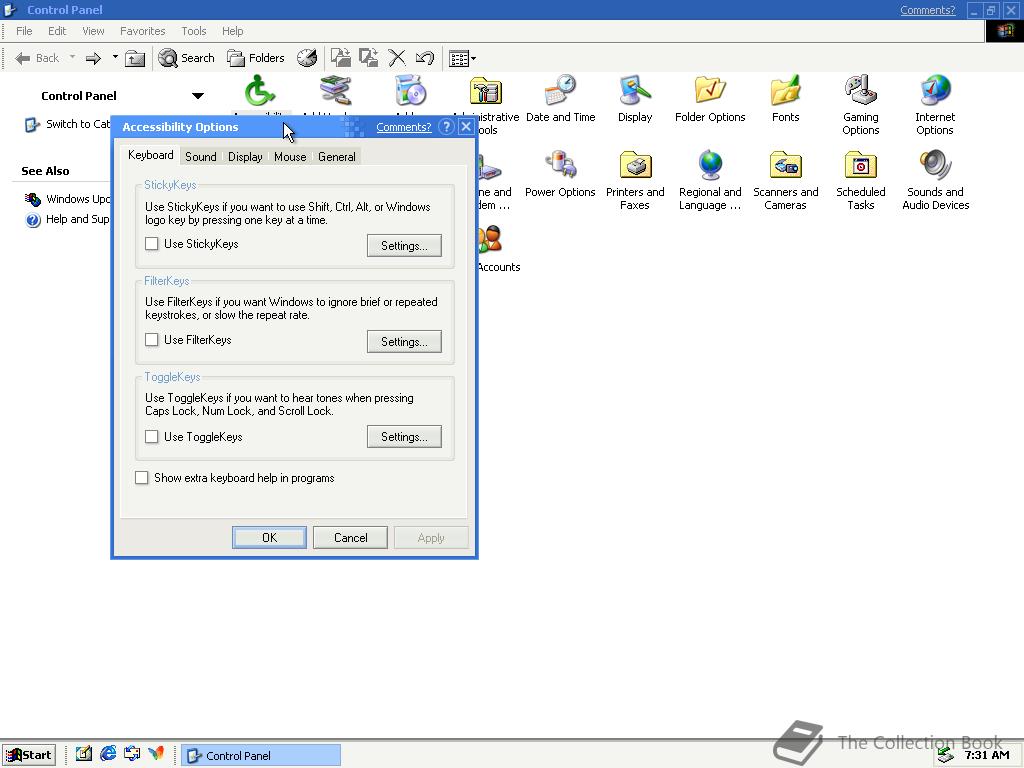Open Regional and Language options icon

point(710,180)
